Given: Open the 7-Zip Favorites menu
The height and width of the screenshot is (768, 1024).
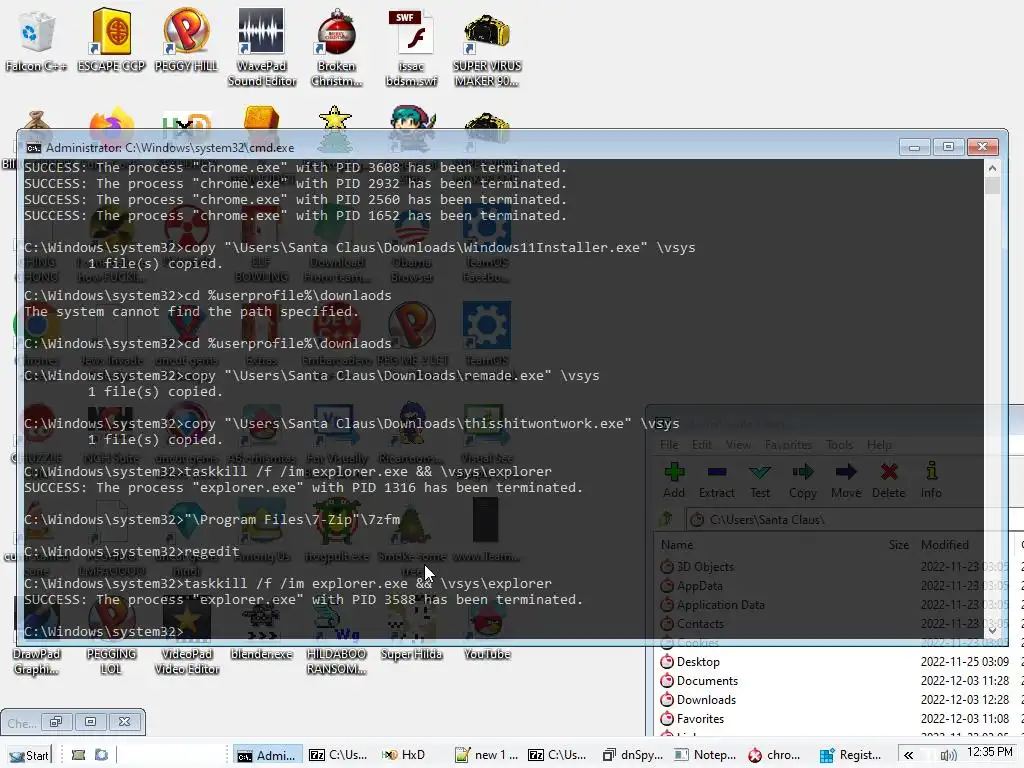Looking at the screenshot, I should pyautogui.click(x=788, y=445).
